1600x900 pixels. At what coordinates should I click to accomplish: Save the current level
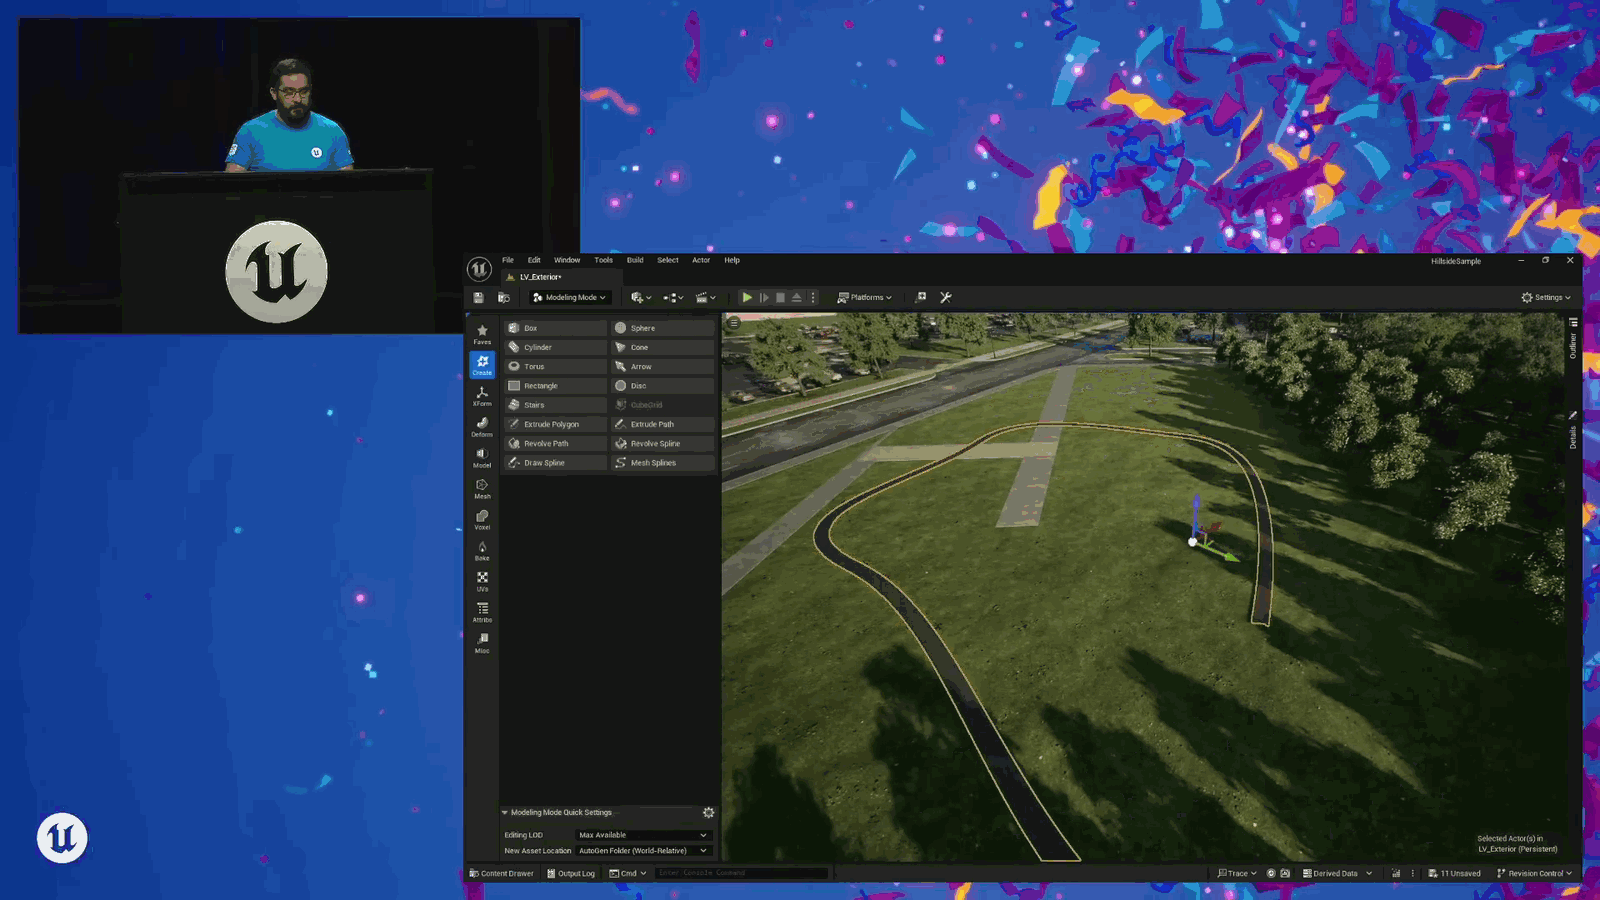tap(479, 297)
